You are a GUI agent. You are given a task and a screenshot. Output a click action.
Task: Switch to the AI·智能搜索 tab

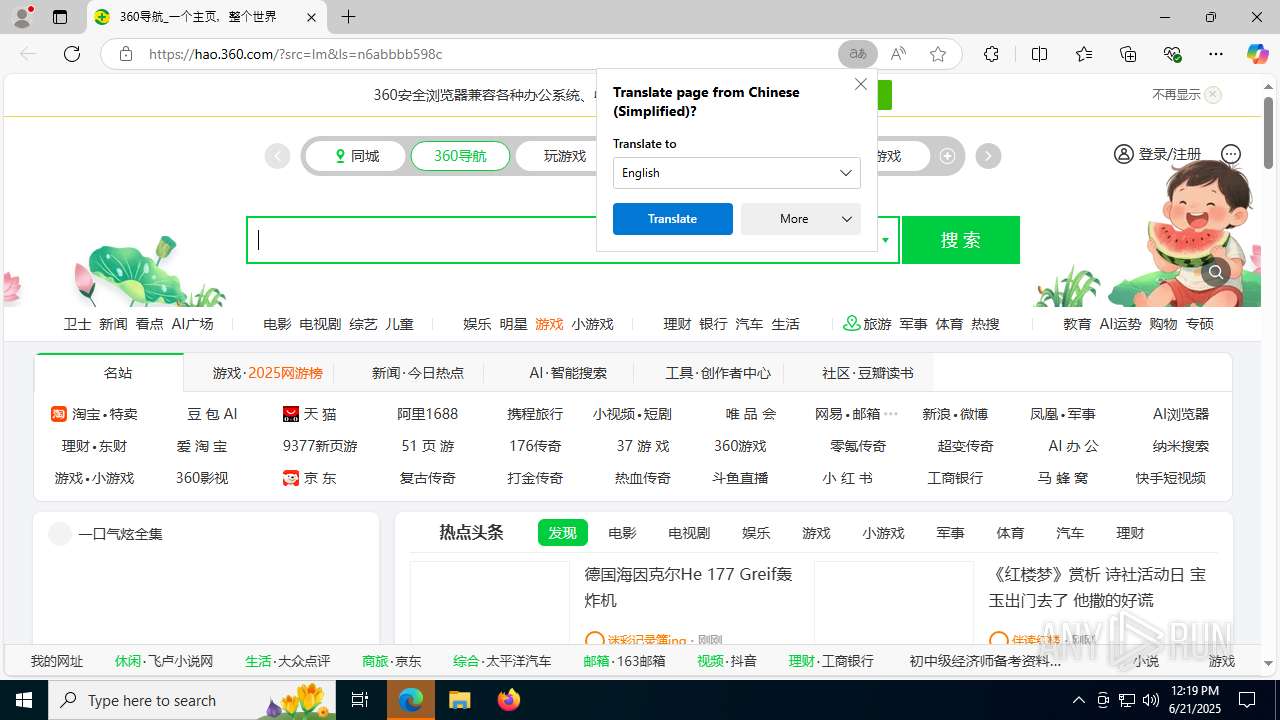point(568,373)
